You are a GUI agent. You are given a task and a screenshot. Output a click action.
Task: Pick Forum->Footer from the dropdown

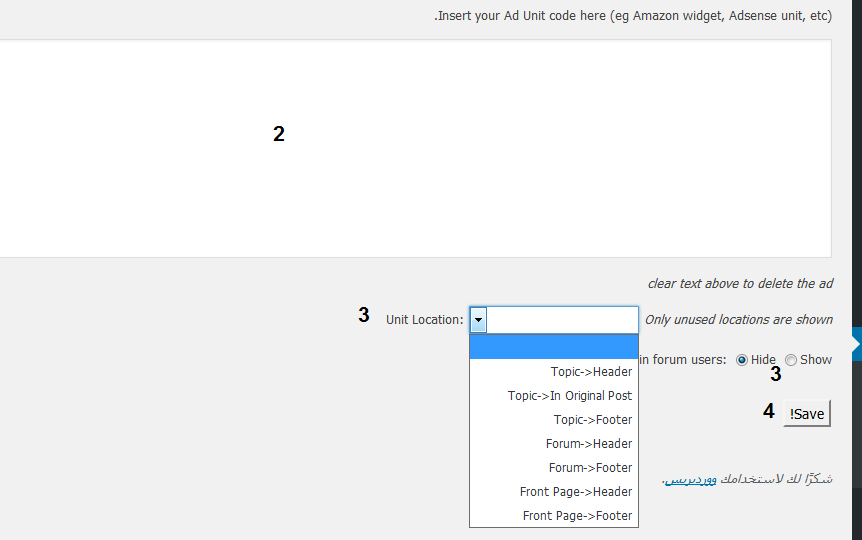click(590, 468)
